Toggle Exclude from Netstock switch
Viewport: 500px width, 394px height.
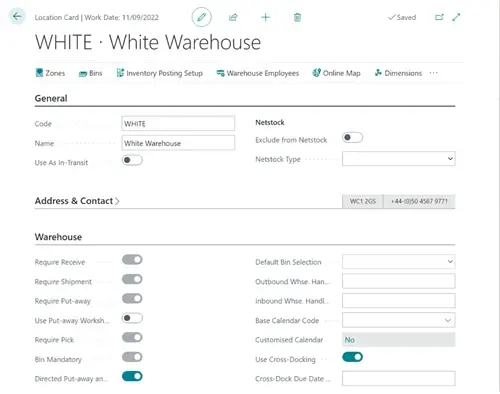point(352,137)
